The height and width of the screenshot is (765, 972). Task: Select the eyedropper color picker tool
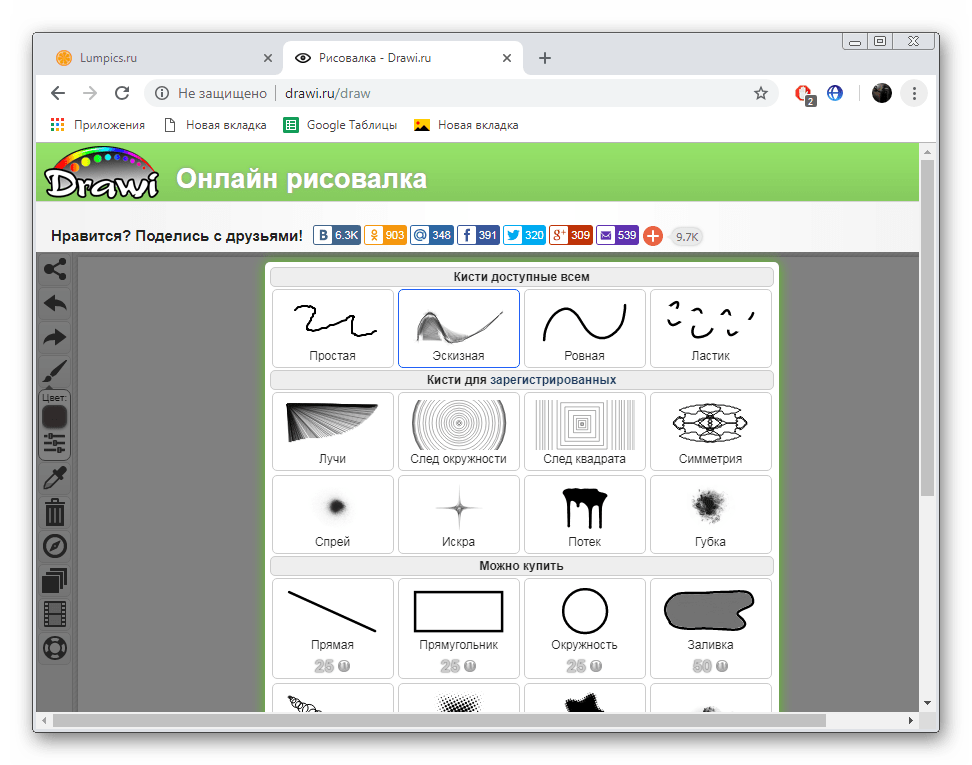tap(55, 478)
